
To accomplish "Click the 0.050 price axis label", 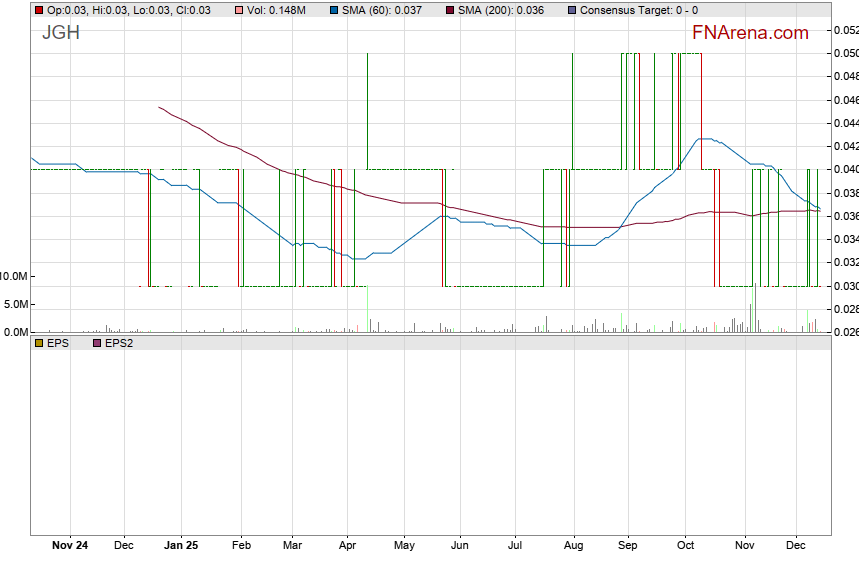I will pos(845,53).
